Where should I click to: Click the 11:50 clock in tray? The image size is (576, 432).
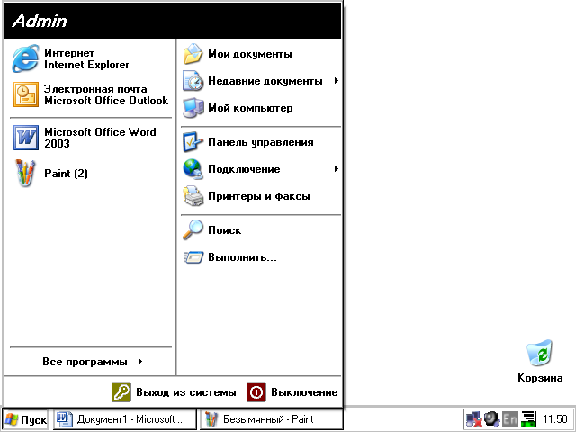555,419
